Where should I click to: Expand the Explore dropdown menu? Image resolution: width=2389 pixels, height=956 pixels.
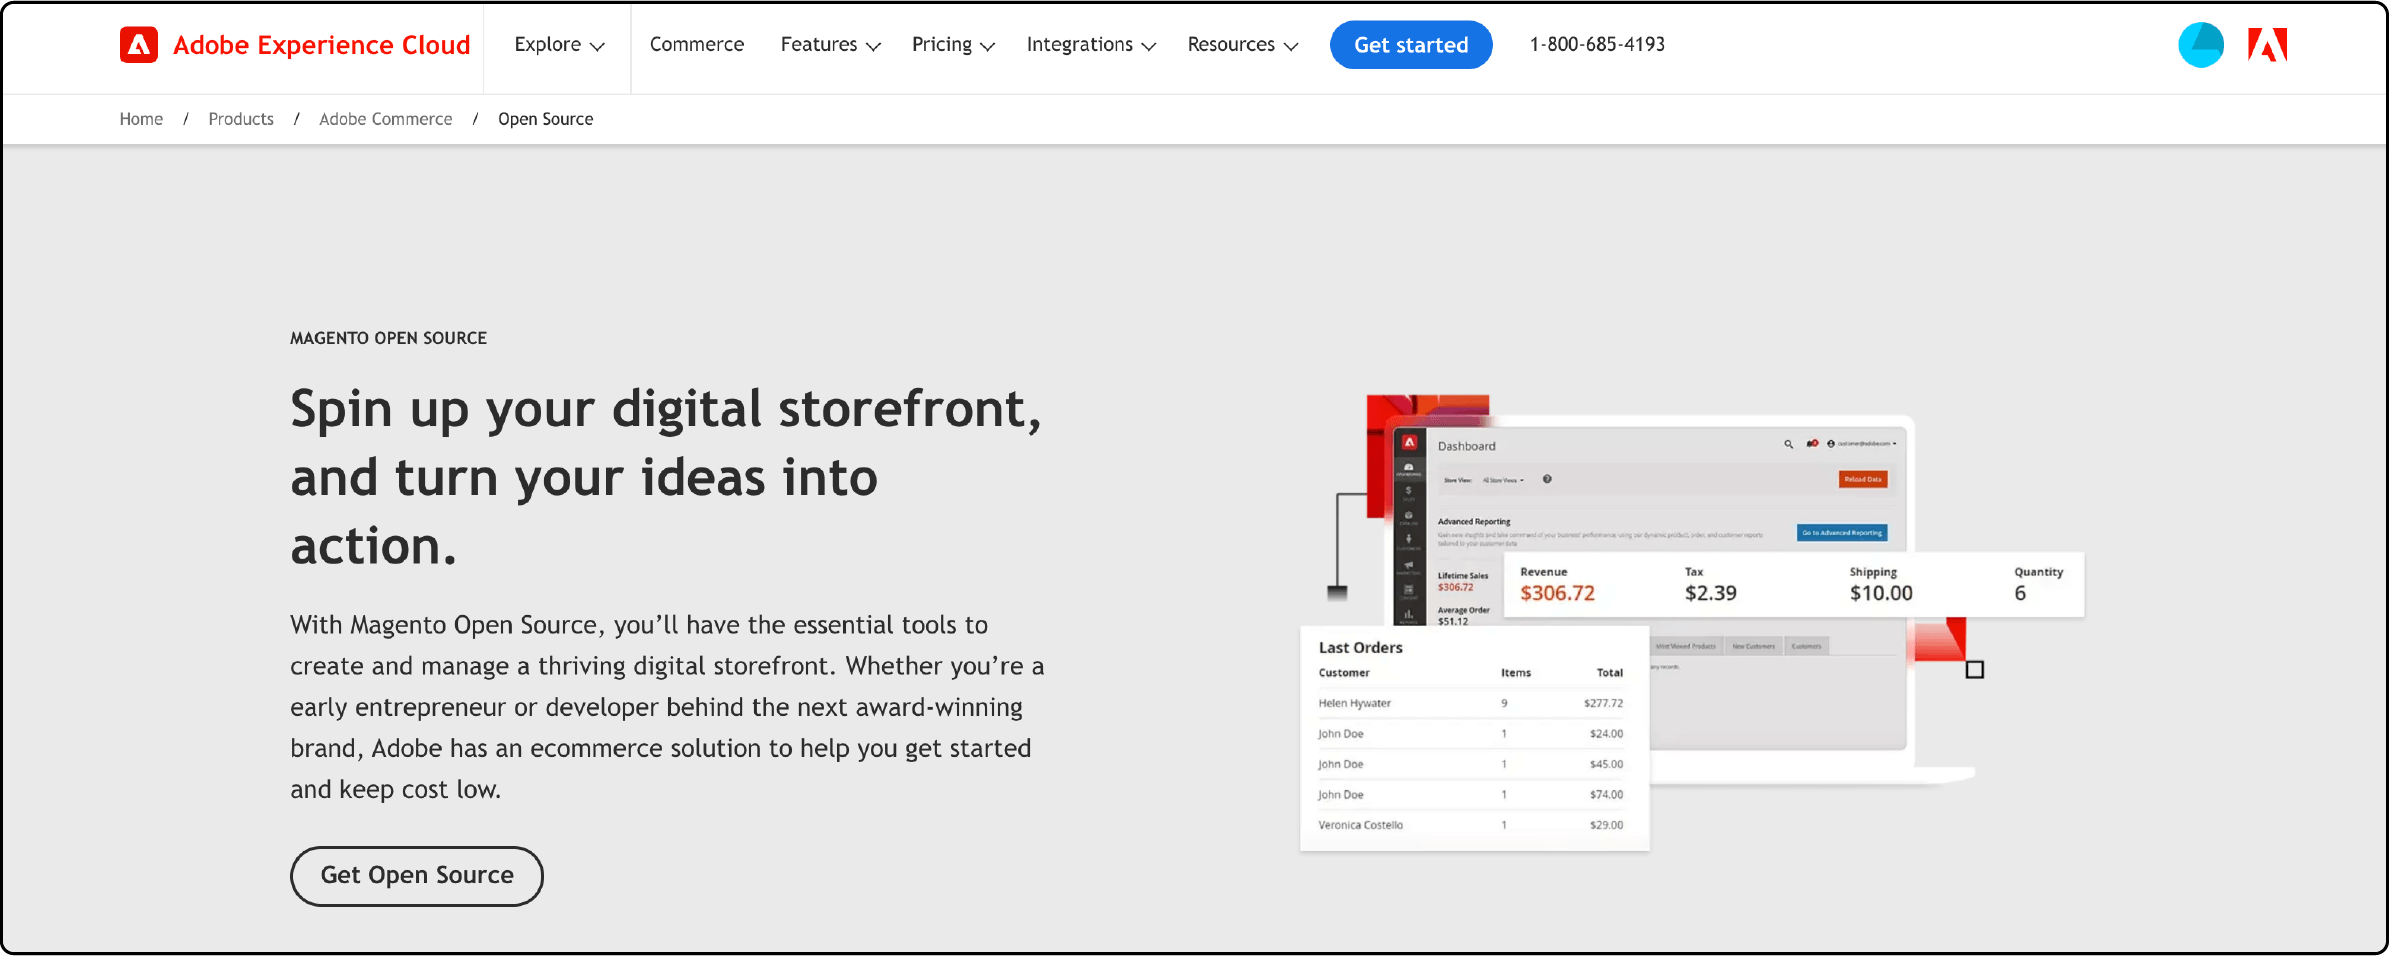559,45
